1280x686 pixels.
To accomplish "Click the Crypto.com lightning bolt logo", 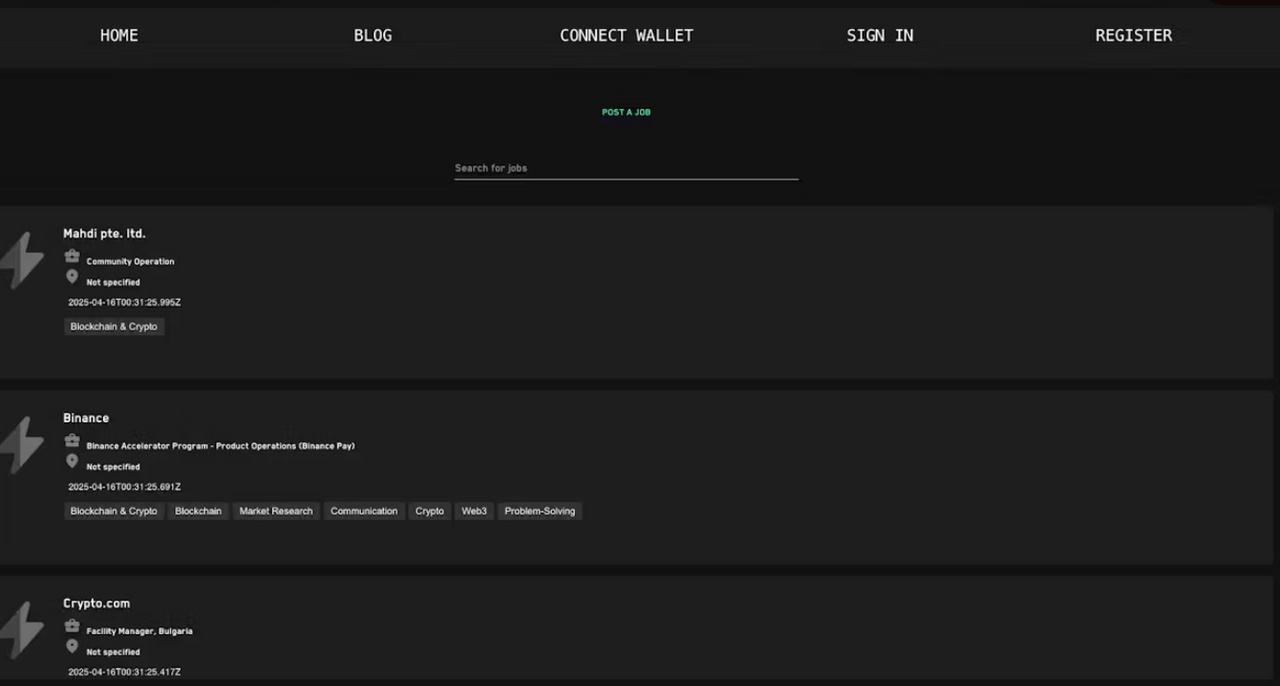I will 21,630.
